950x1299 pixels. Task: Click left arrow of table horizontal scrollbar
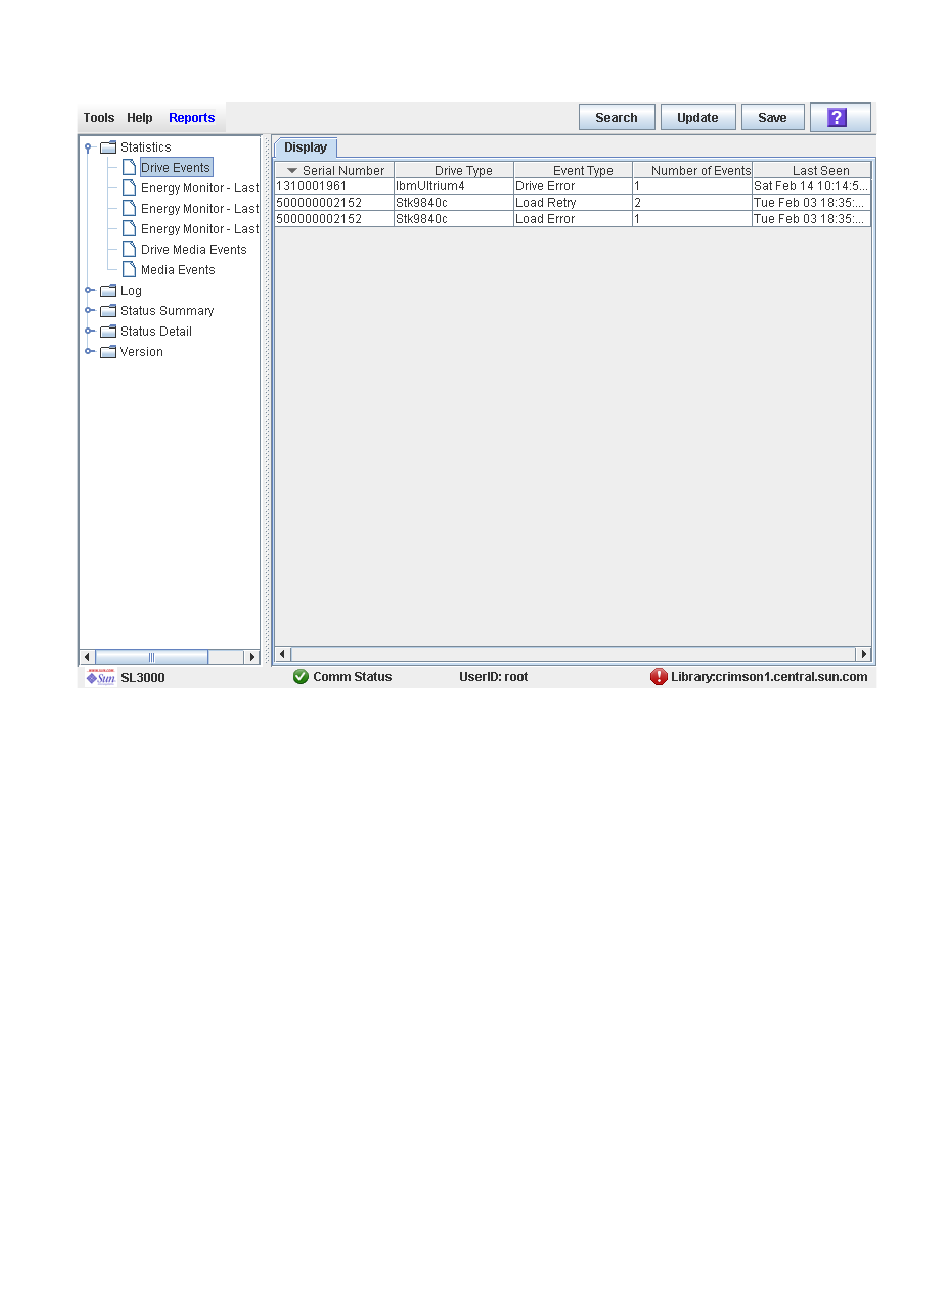coord(283,654)
